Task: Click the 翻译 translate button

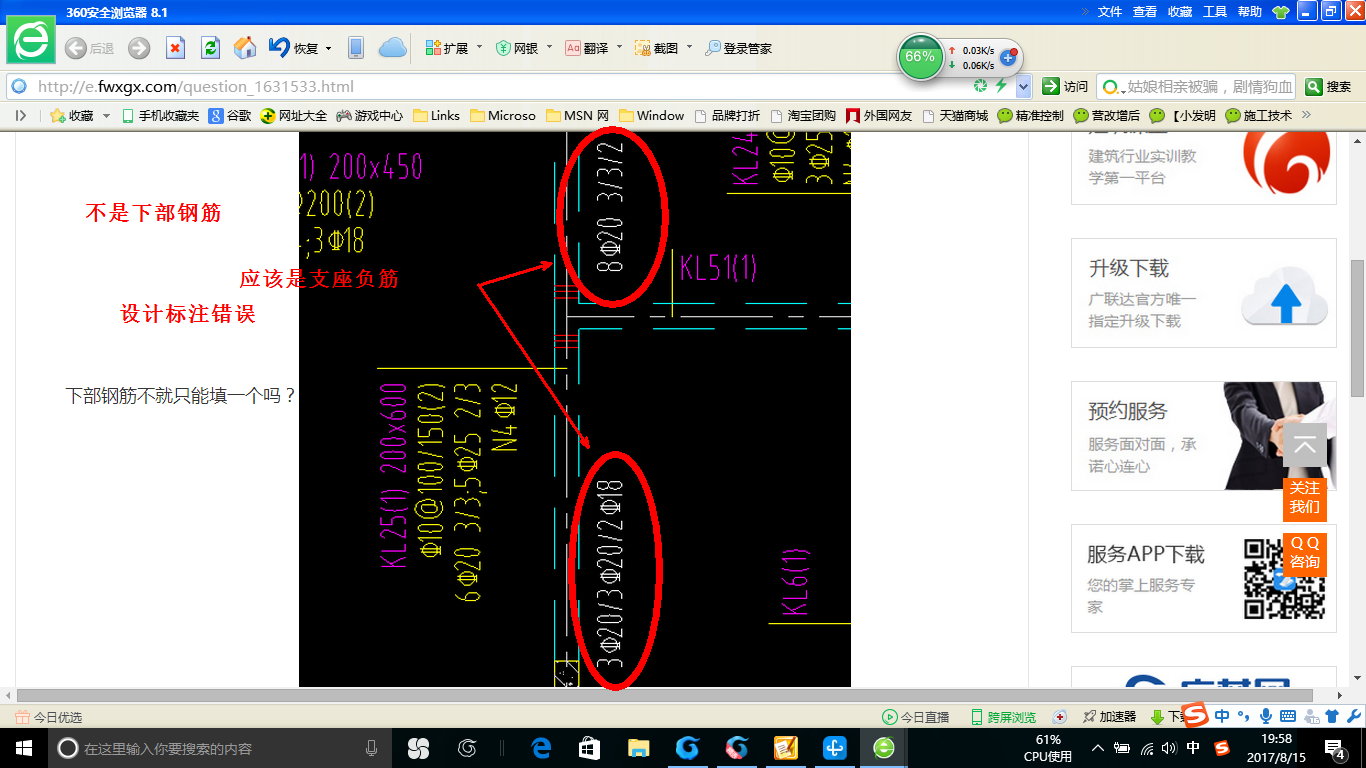Action: [587, 48]
